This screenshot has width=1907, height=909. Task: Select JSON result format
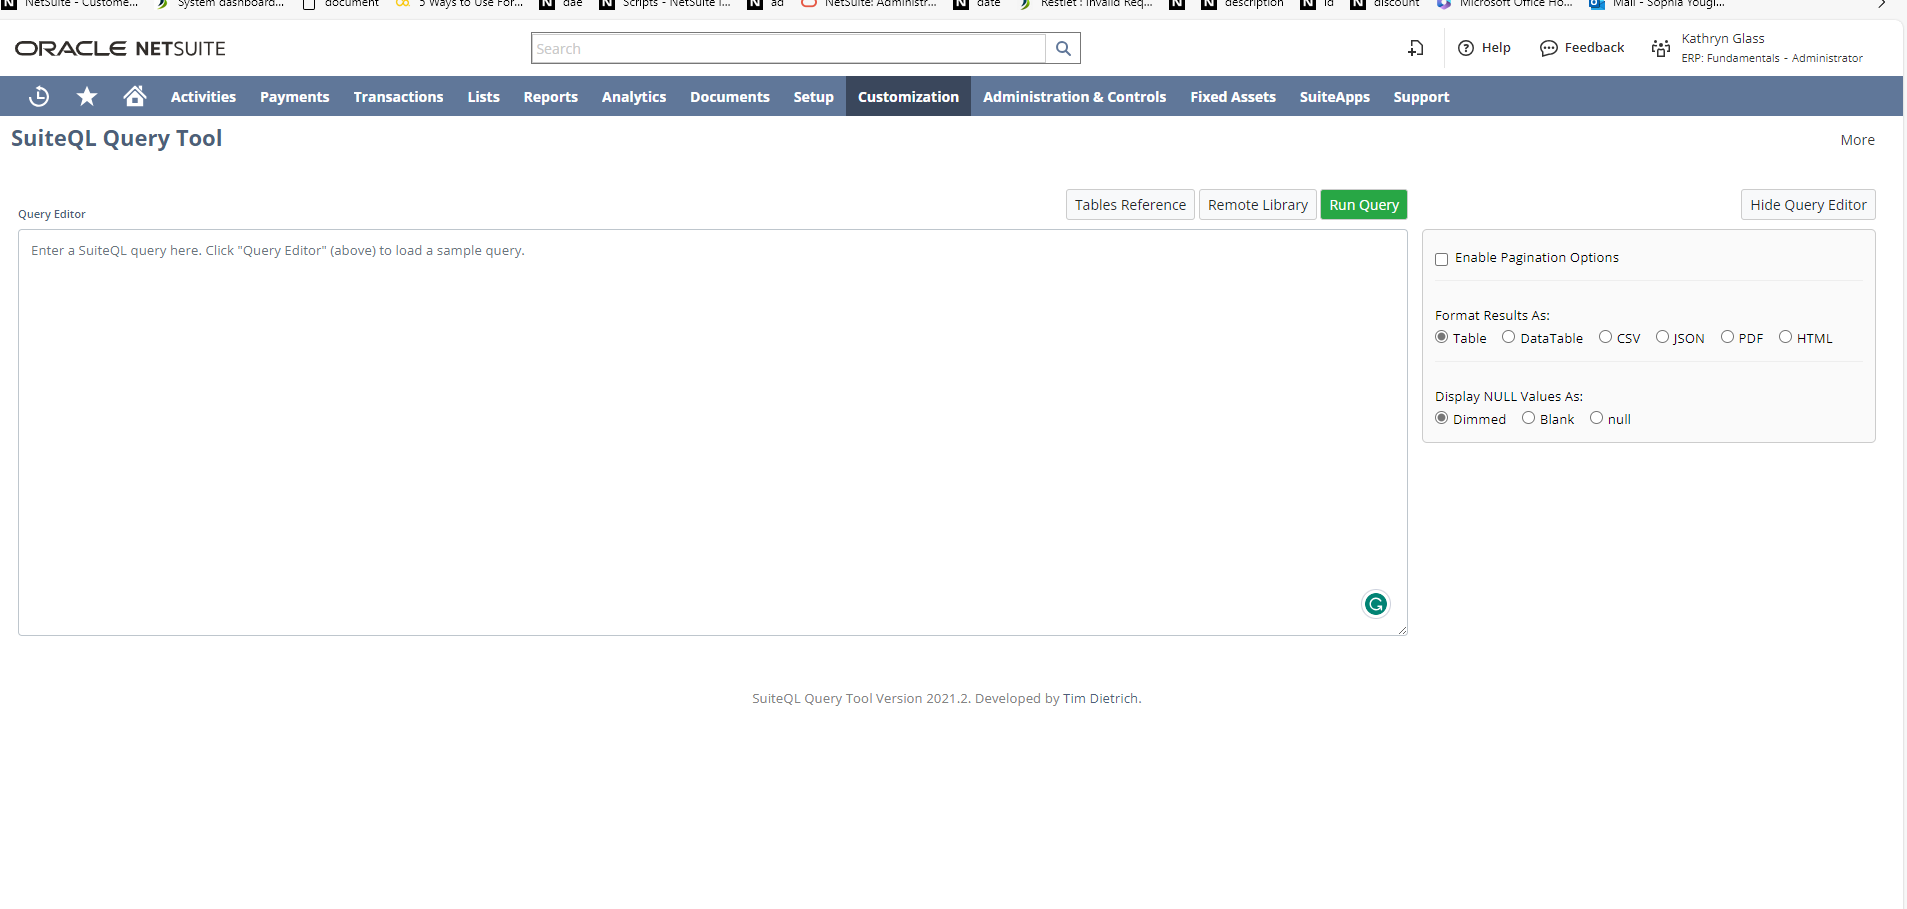pyautogui.click(x=1662, y=338)
